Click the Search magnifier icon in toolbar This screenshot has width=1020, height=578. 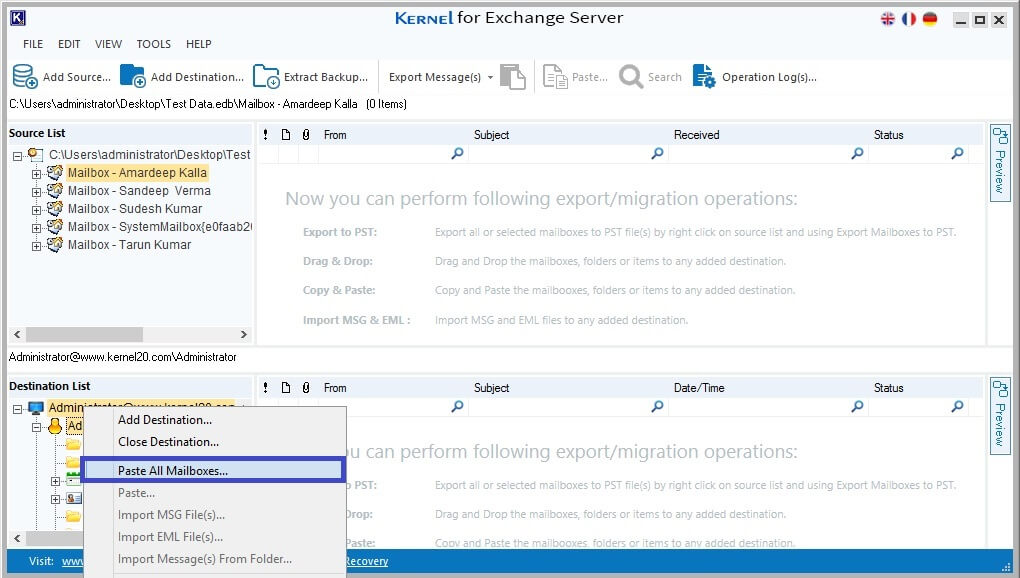[x=630, y=77]
